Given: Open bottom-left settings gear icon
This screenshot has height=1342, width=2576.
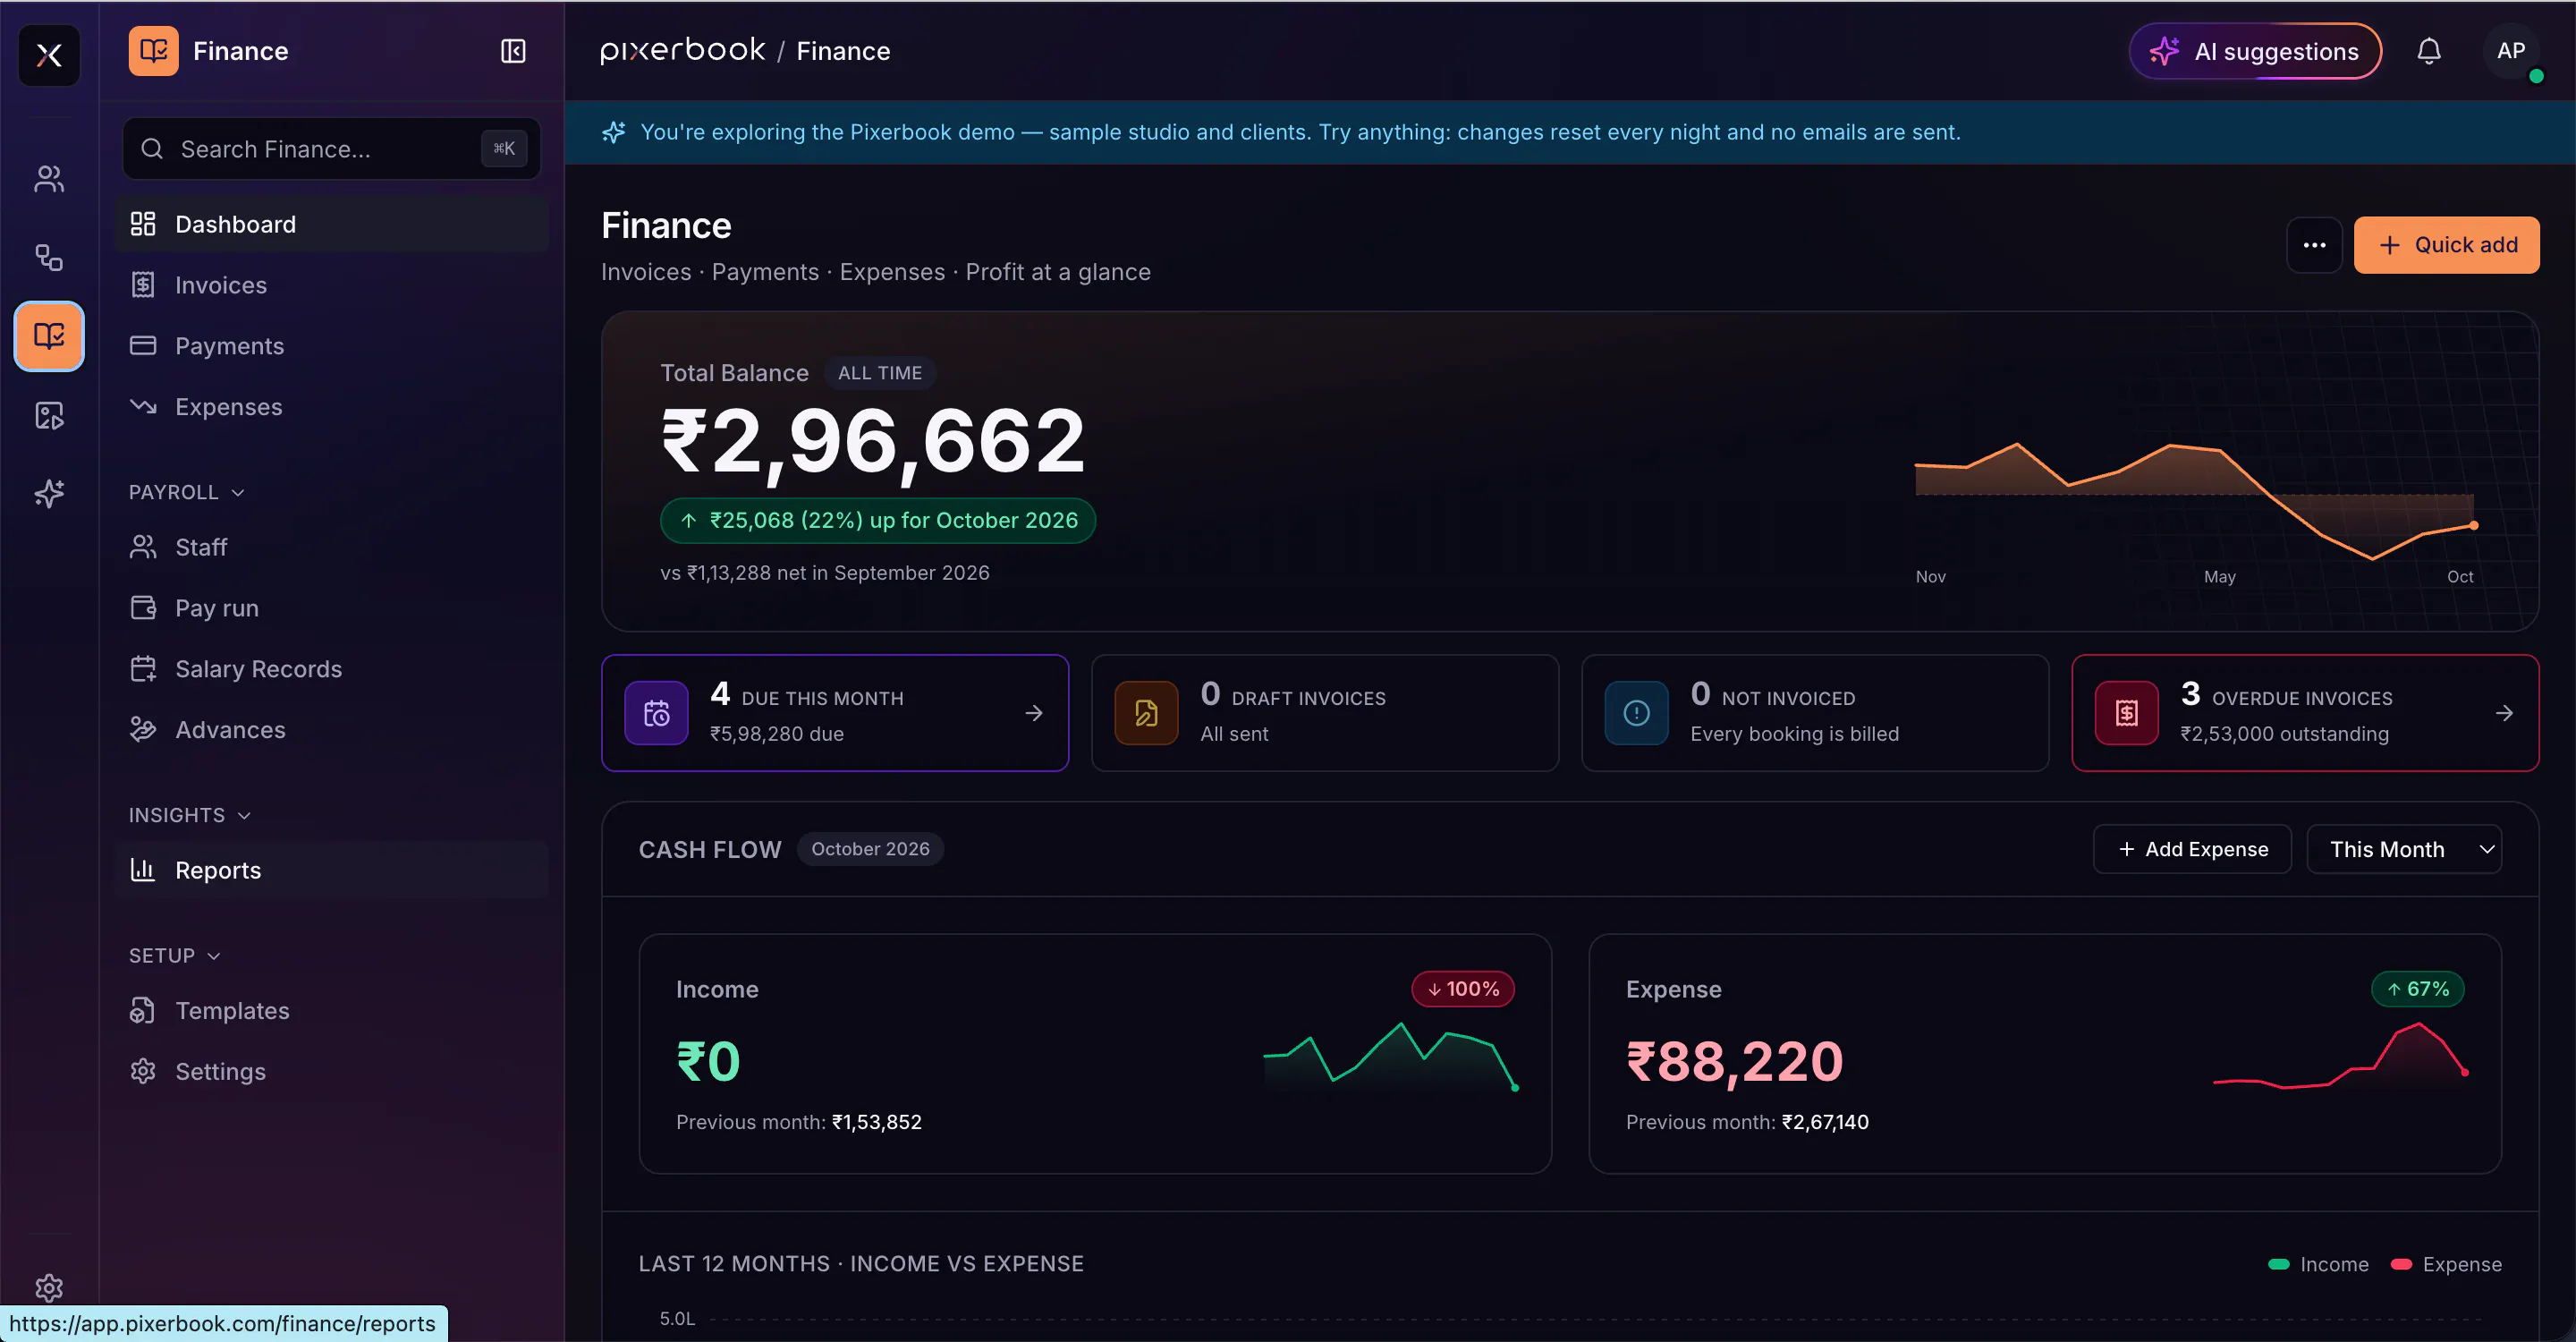Looking at the screenshot, I should 49,1287.
